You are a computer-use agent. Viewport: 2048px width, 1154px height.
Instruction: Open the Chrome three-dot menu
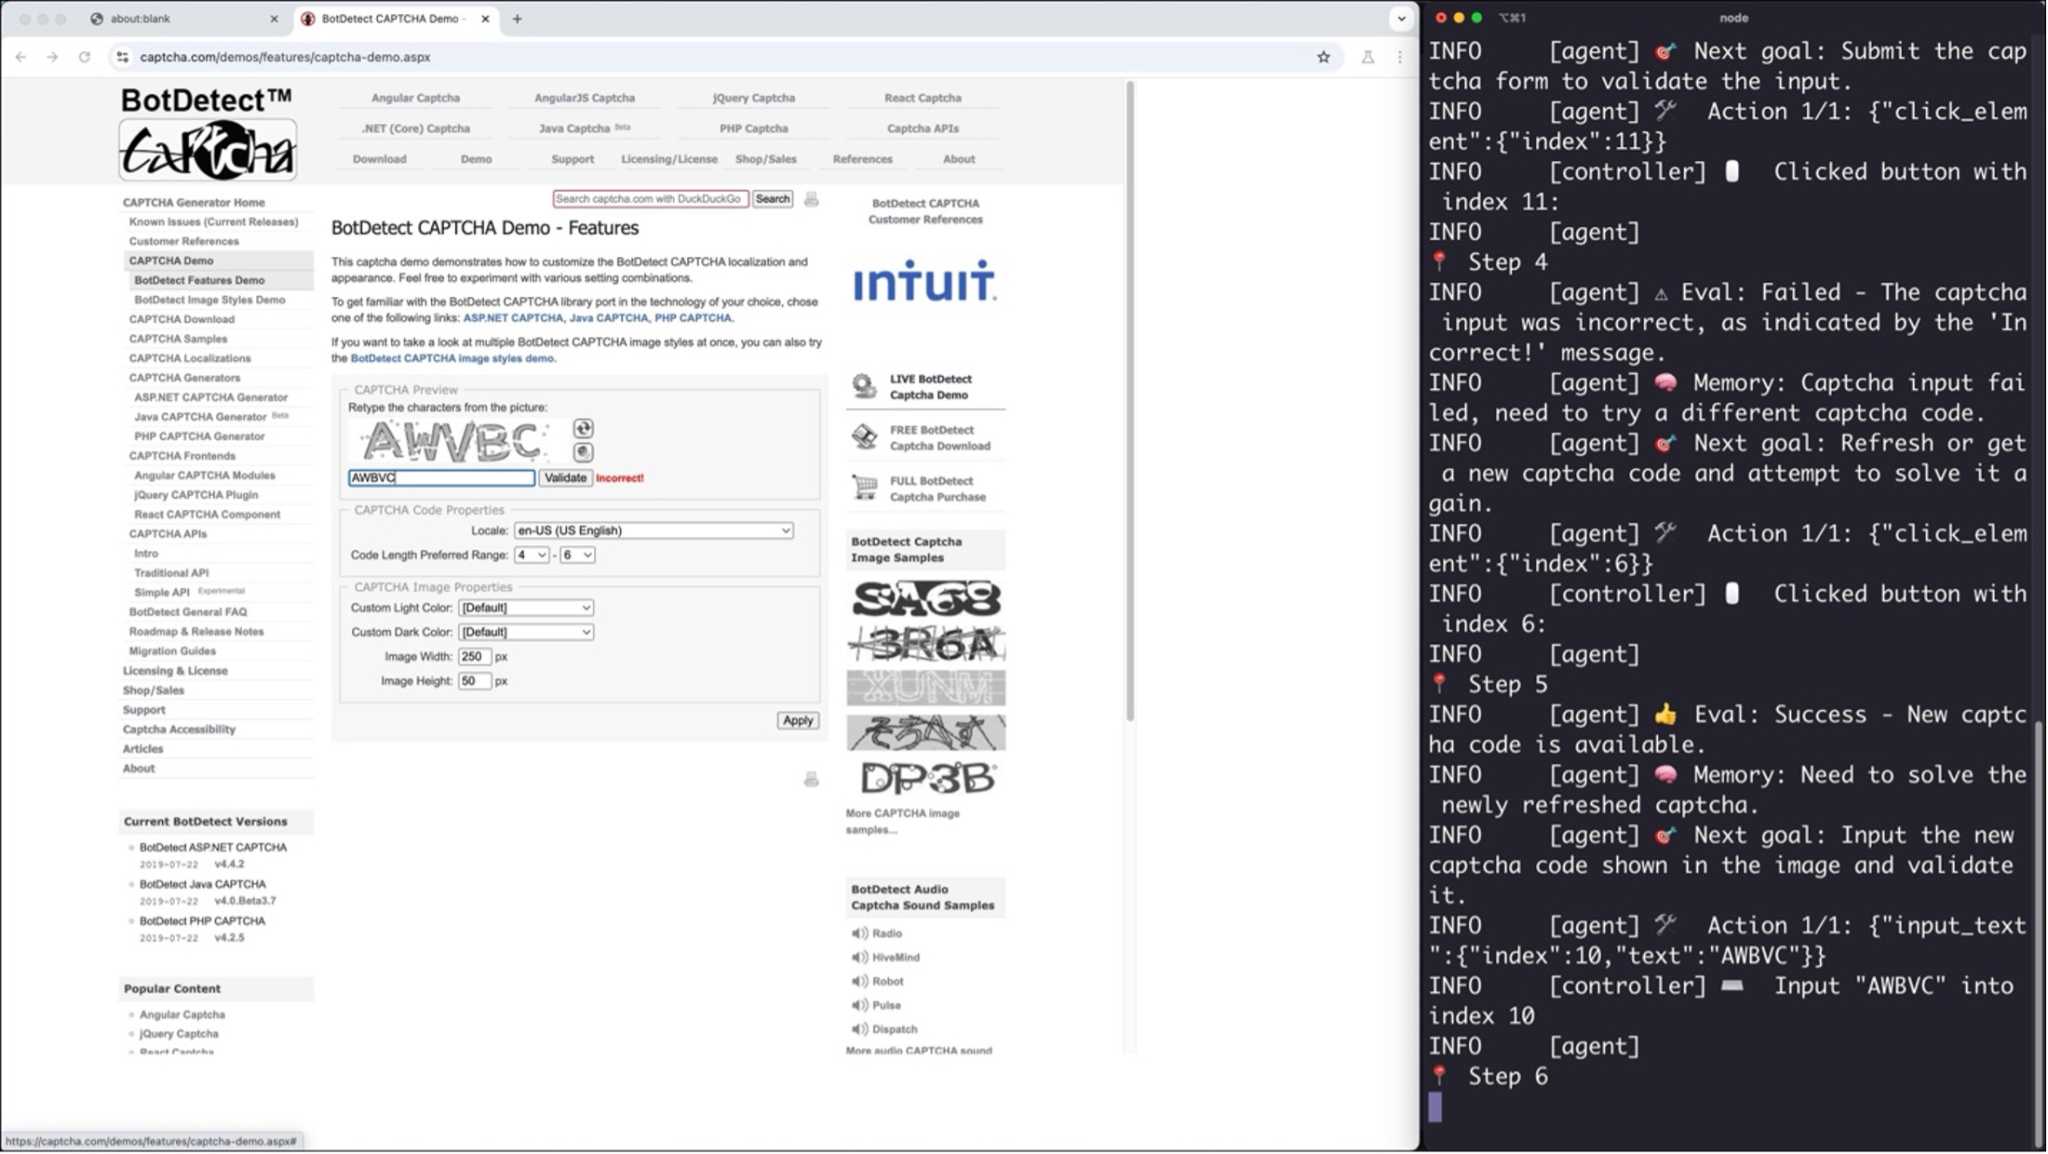(1399, 57)
